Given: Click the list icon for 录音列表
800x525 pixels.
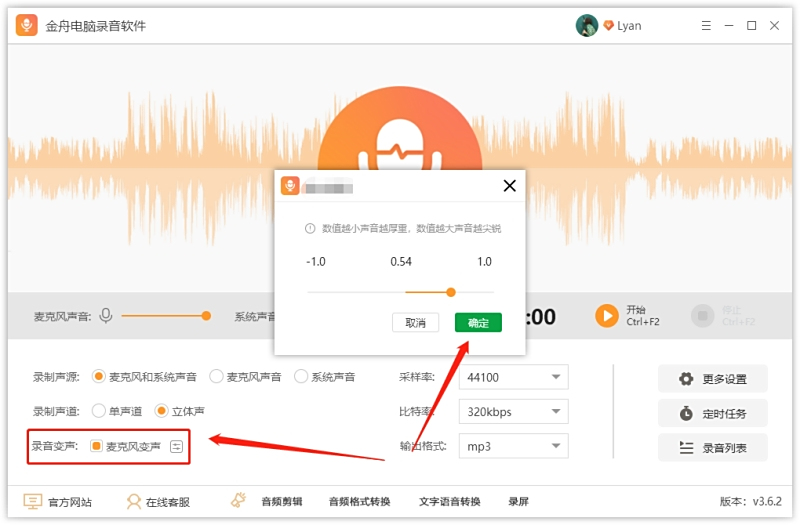Looking at the screenshot, I should [686, 448].
